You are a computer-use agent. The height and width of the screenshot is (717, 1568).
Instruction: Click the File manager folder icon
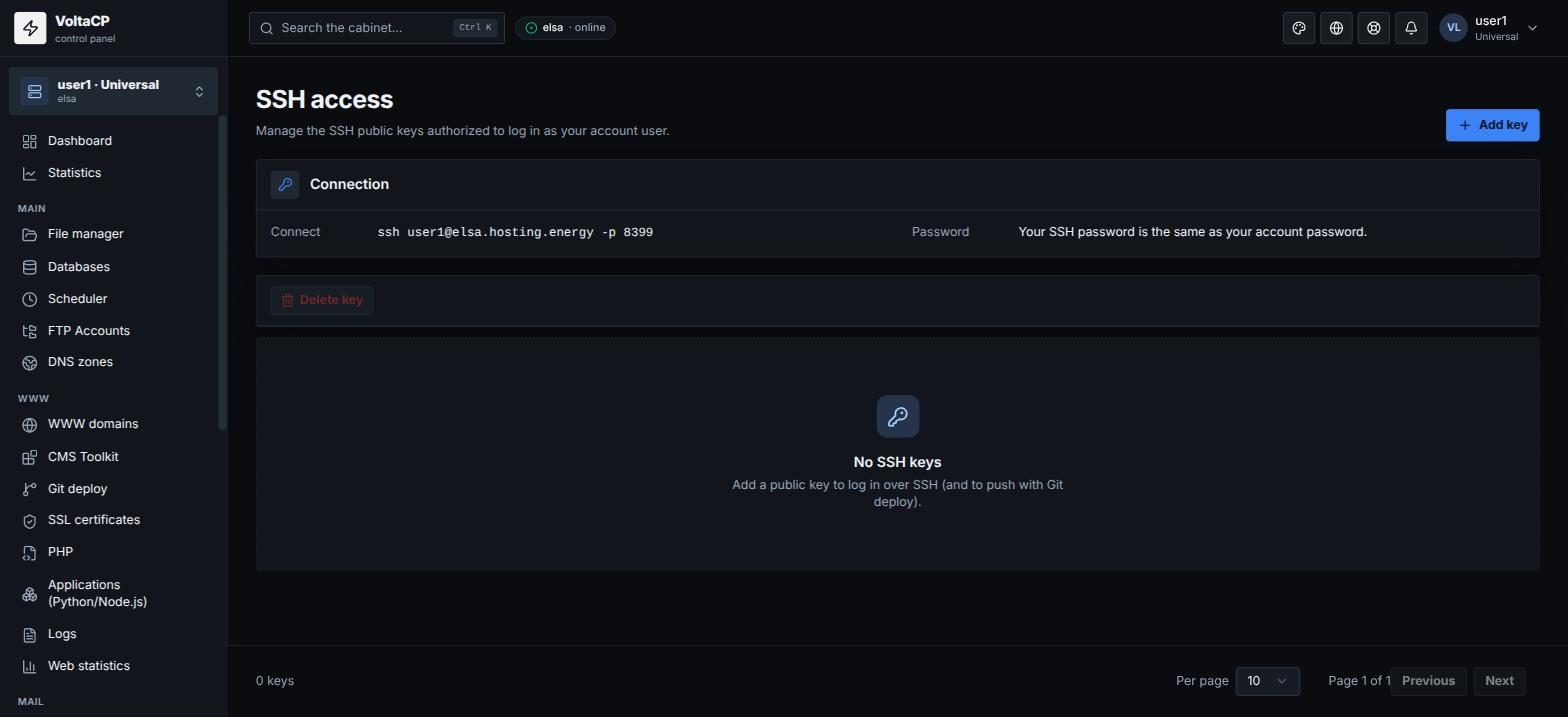coord(30,235)
